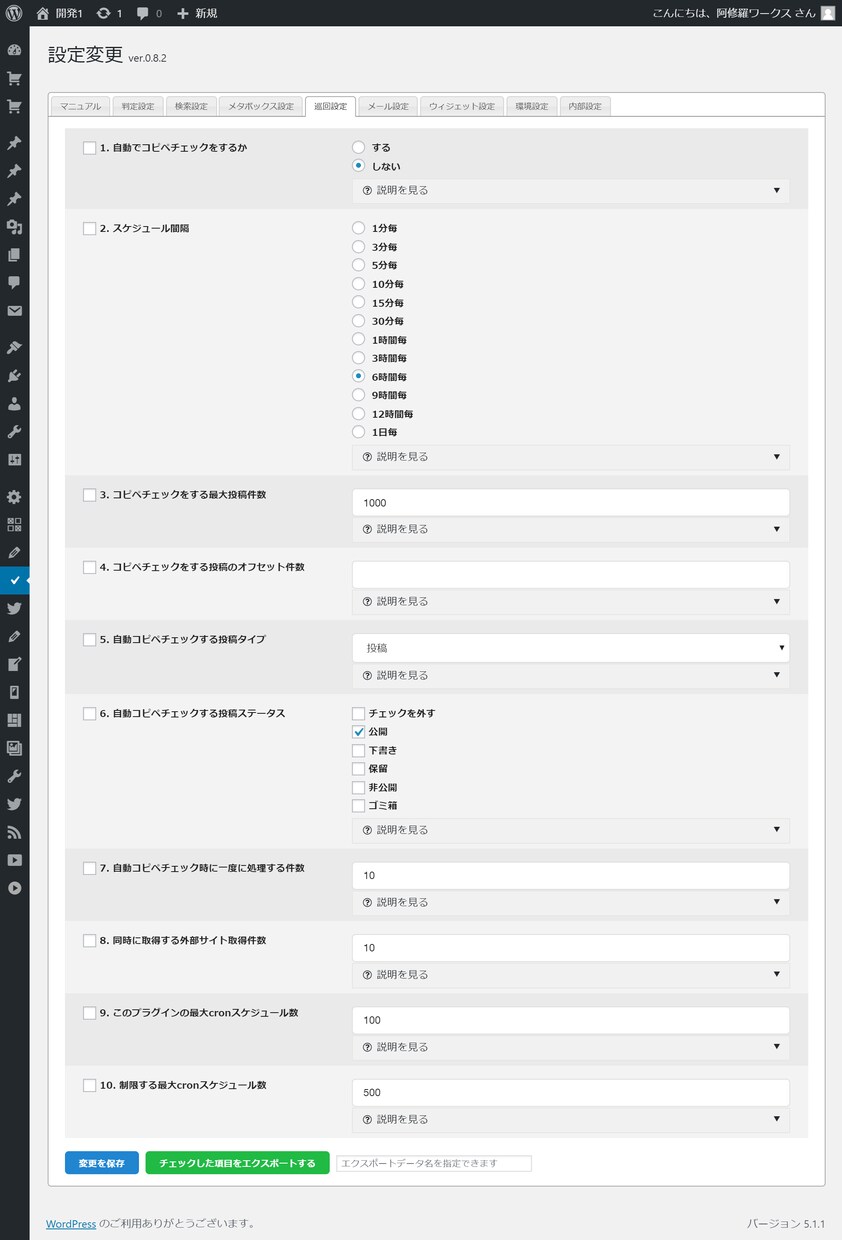
Task: Open the WordPress footer link
Action: [71, 1223]
